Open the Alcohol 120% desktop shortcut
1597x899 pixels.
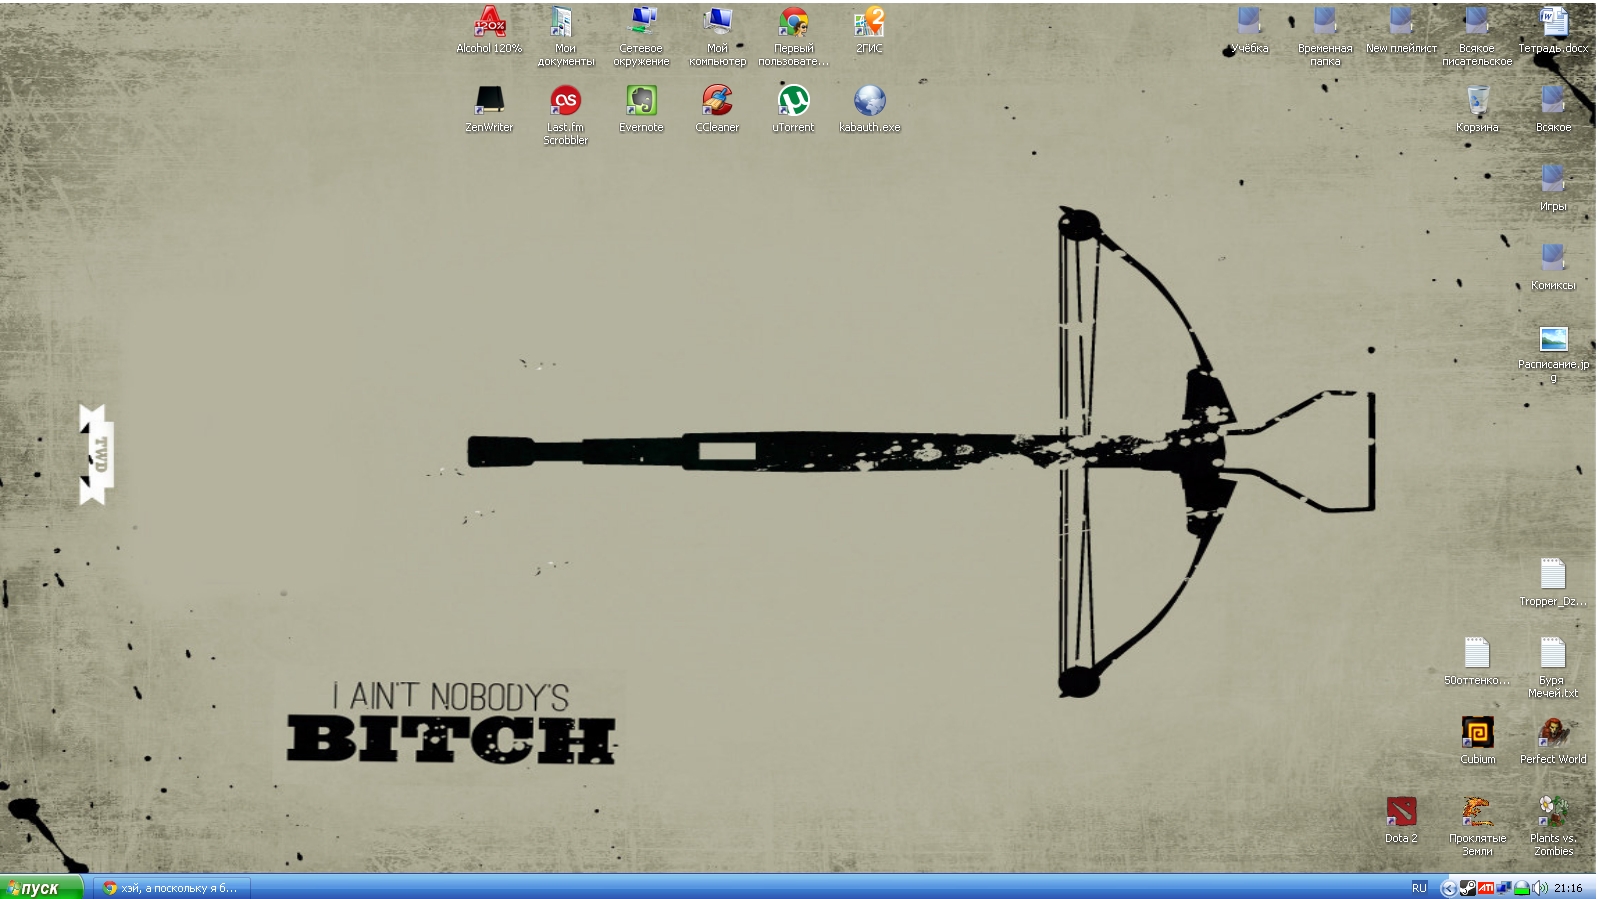click(x=489, y=30)
